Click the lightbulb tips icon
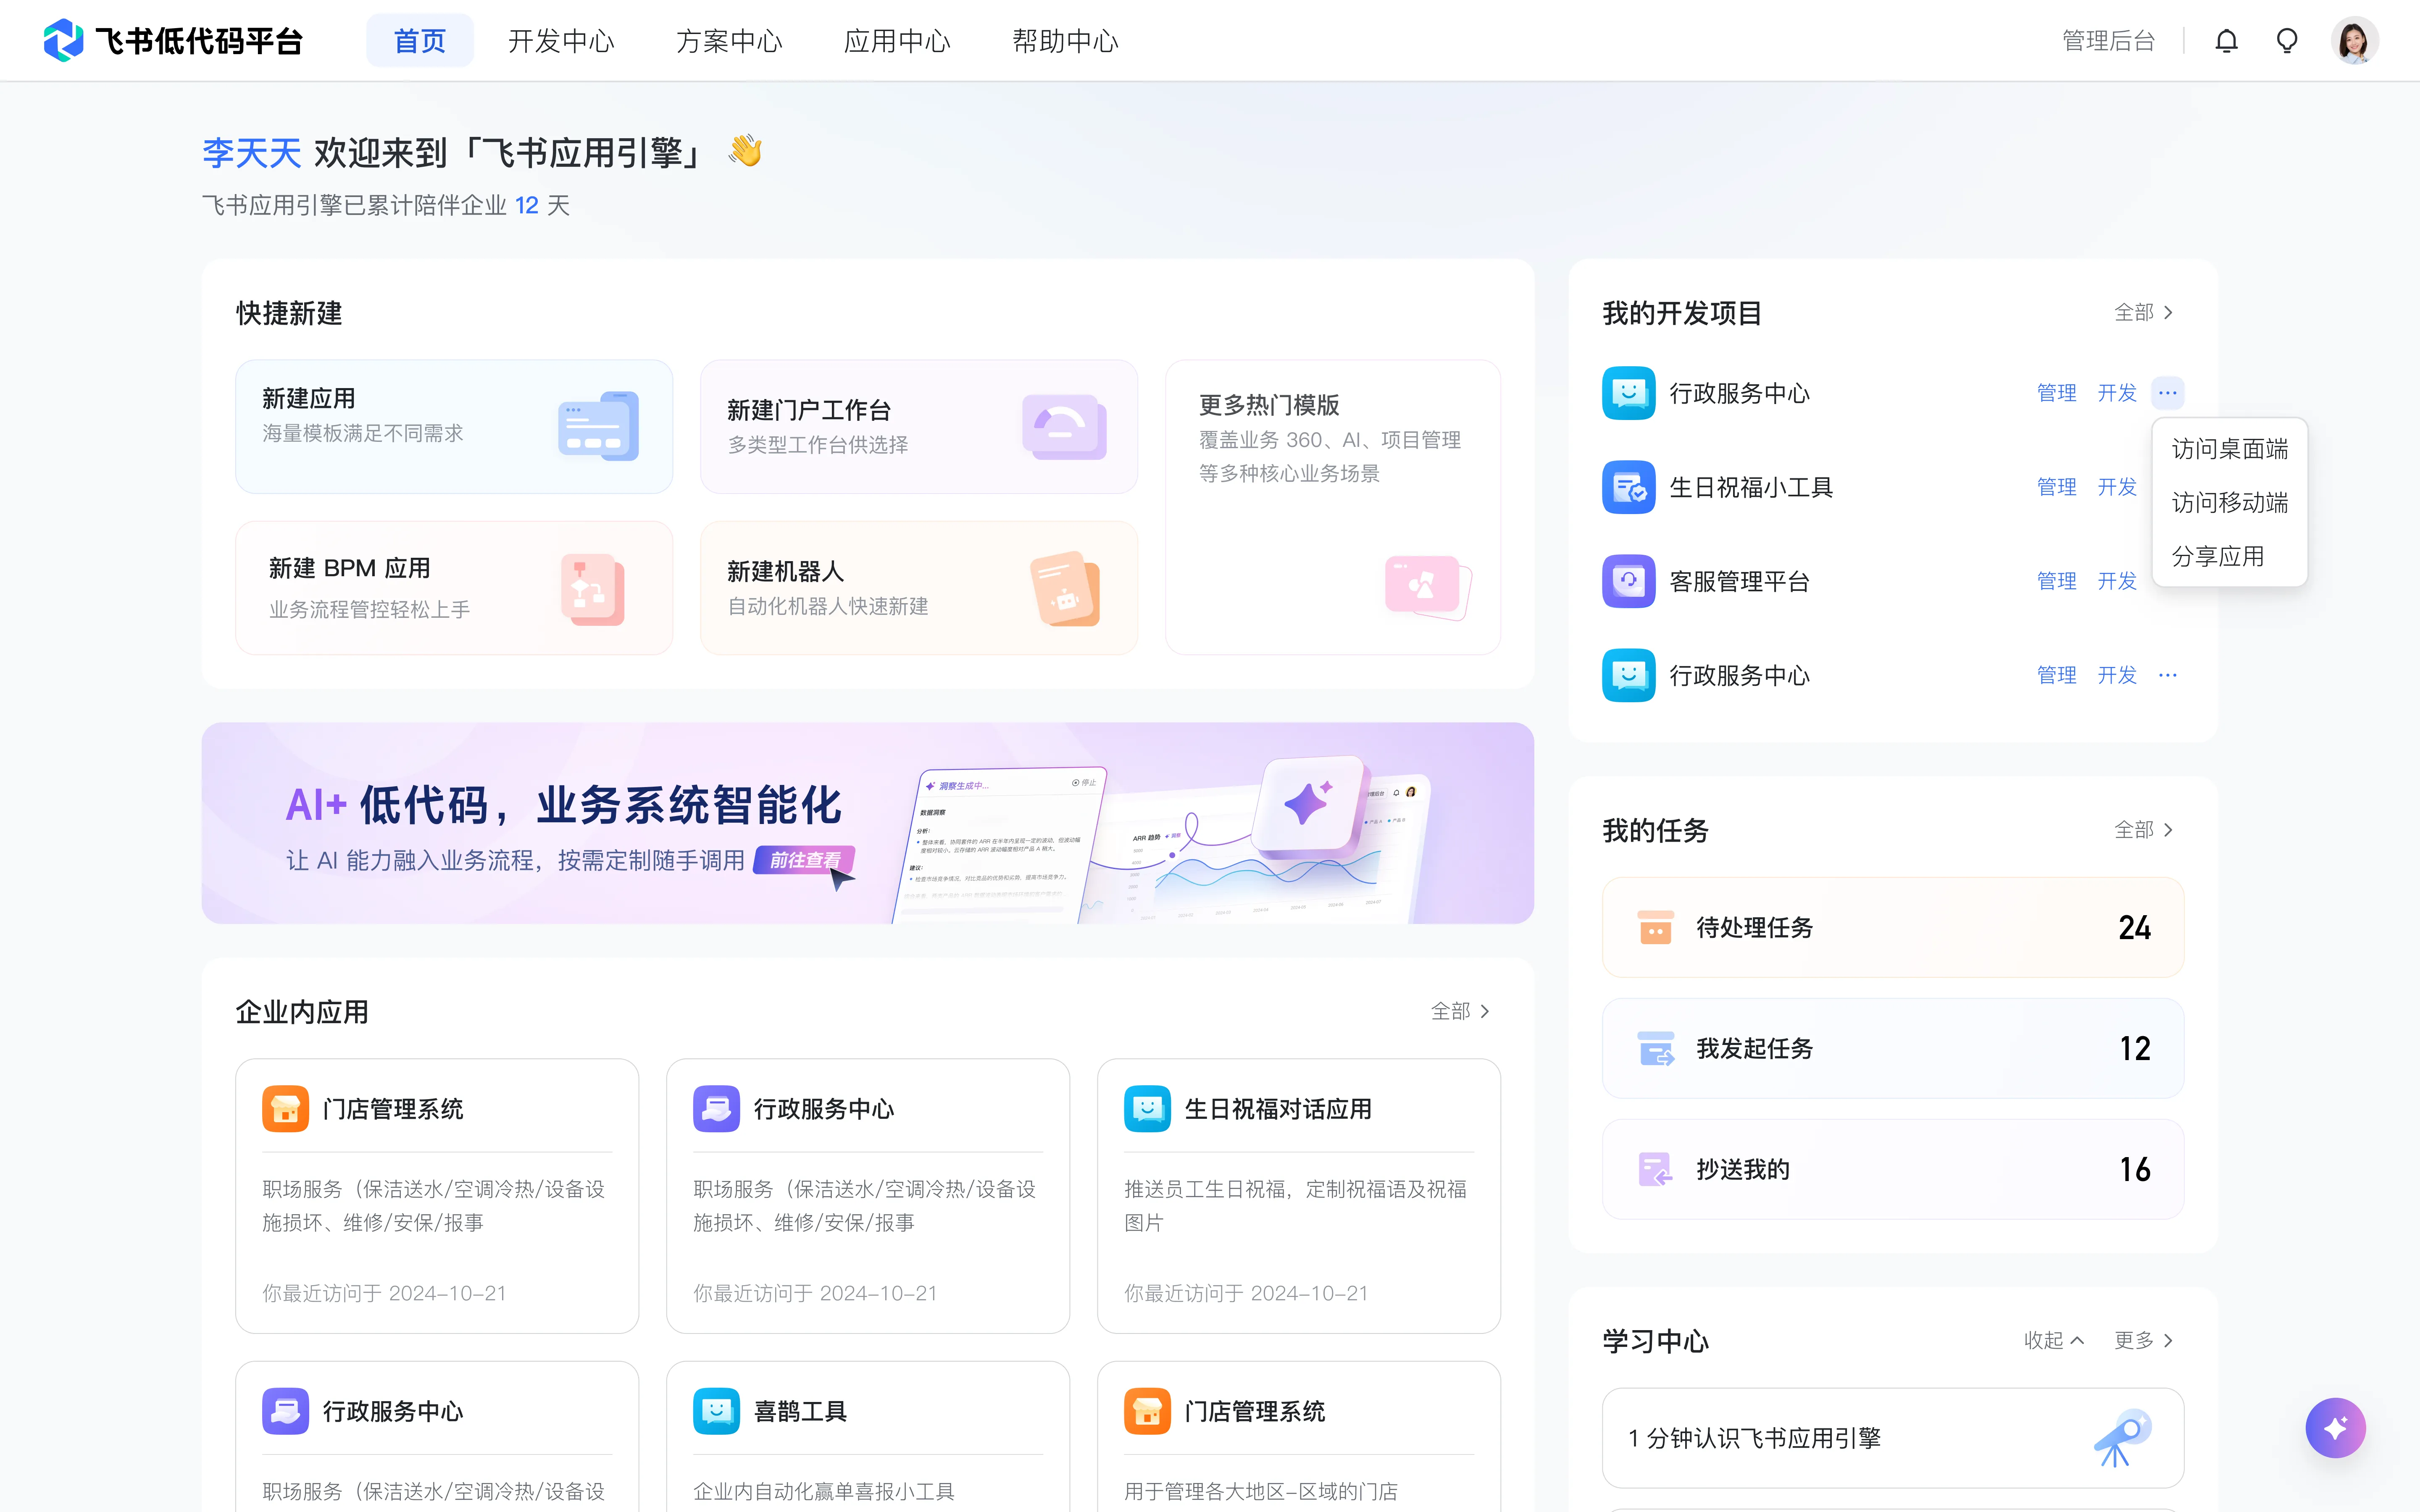This screenshot has width=2420, height=1512. pos(2287,41)
